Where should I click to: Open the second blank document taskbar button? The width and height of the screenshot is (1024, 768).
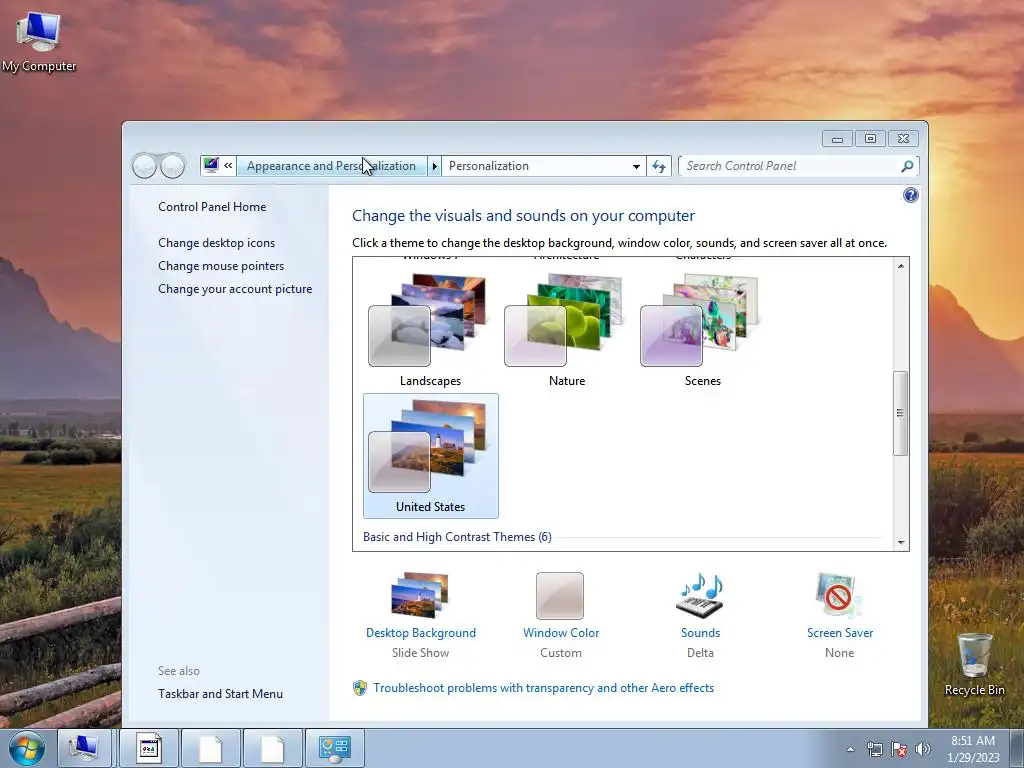[x=272, y=748]
